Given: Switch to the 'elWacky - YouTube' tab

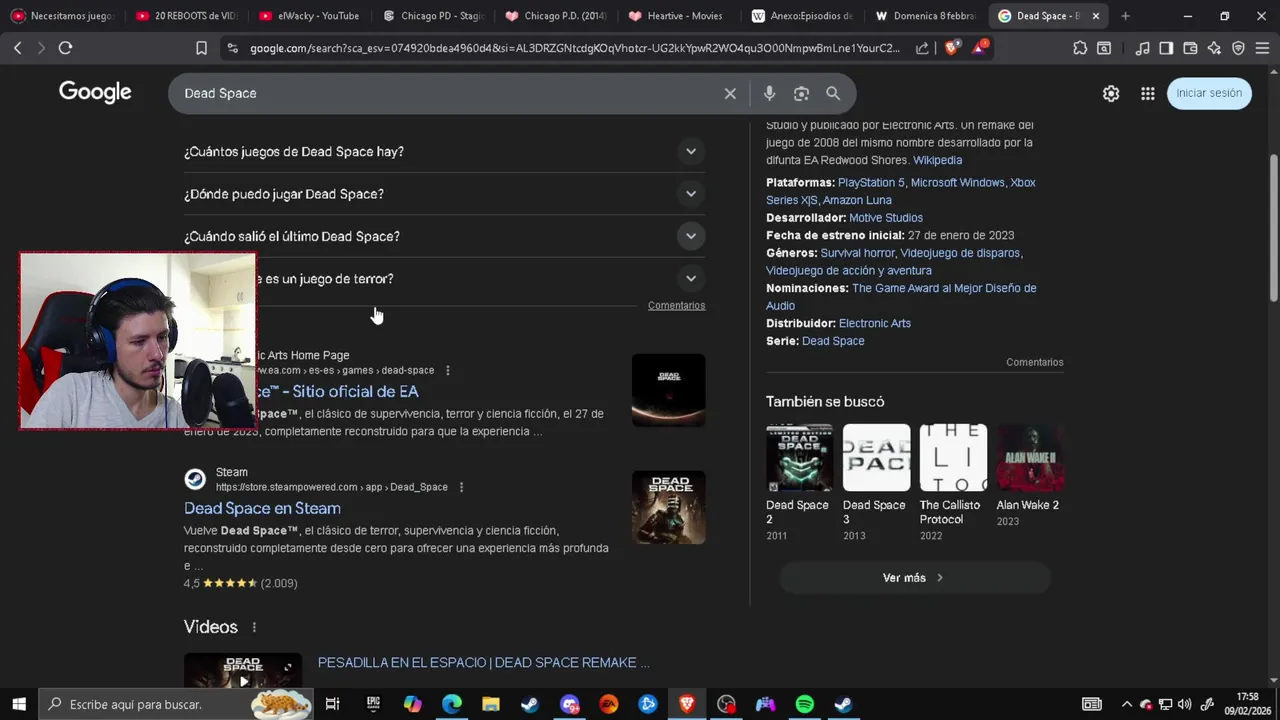Looking at the screenshot, I should point(309,16).
